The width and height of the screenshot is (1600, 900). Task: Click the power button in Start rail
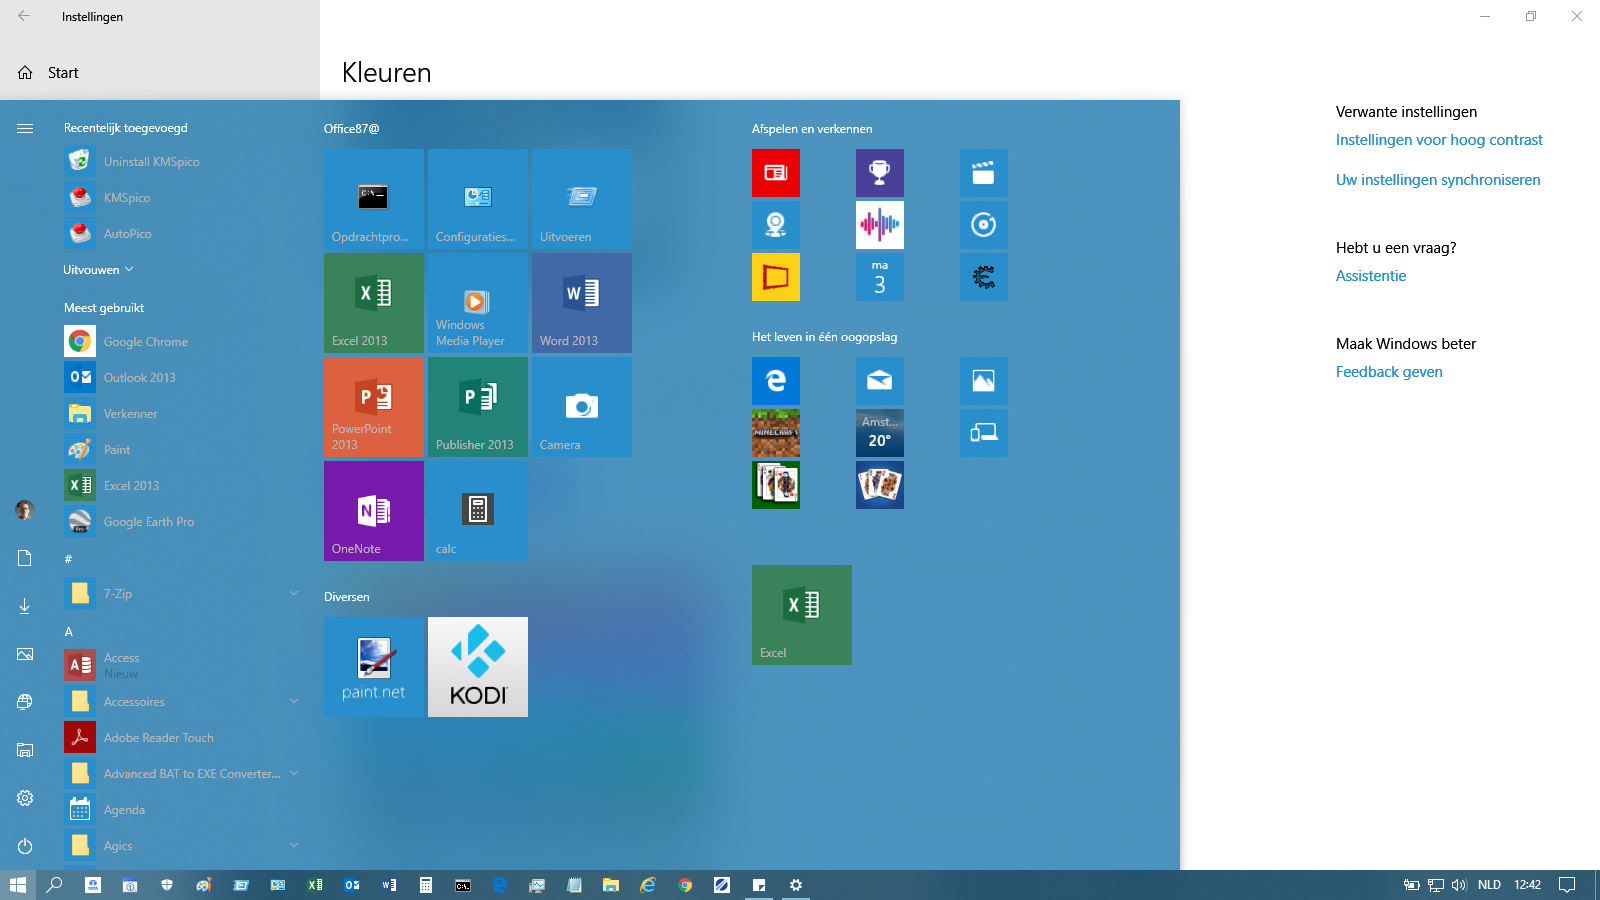[25, 846]
